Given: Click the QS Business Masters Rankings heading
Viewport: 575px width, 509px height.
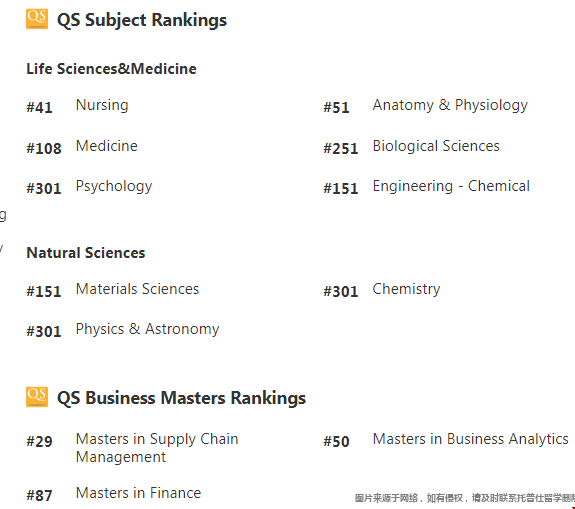Looking at the screenshot, I should [x=181, y=398].
